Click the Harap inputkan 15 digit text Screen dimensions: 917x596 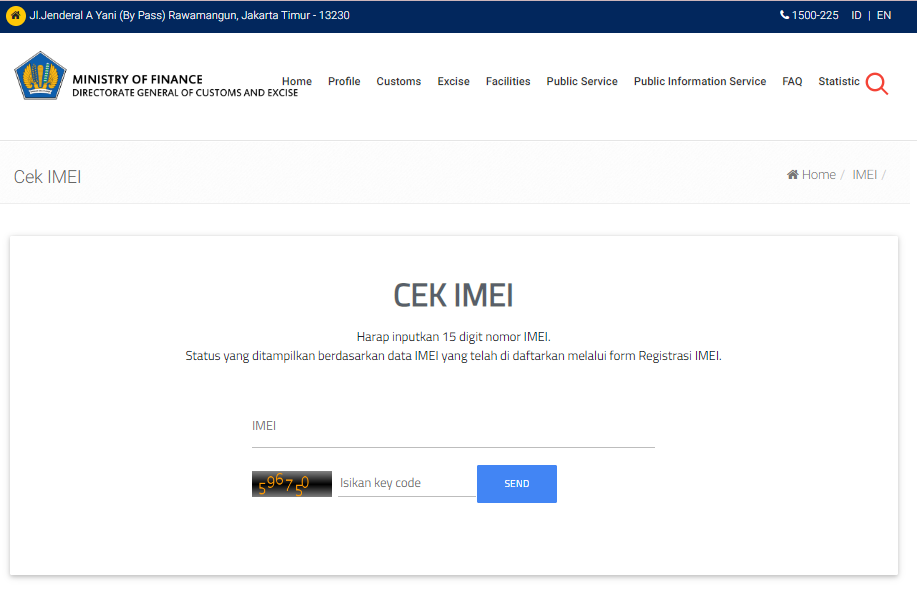click(x=453, y=336)
